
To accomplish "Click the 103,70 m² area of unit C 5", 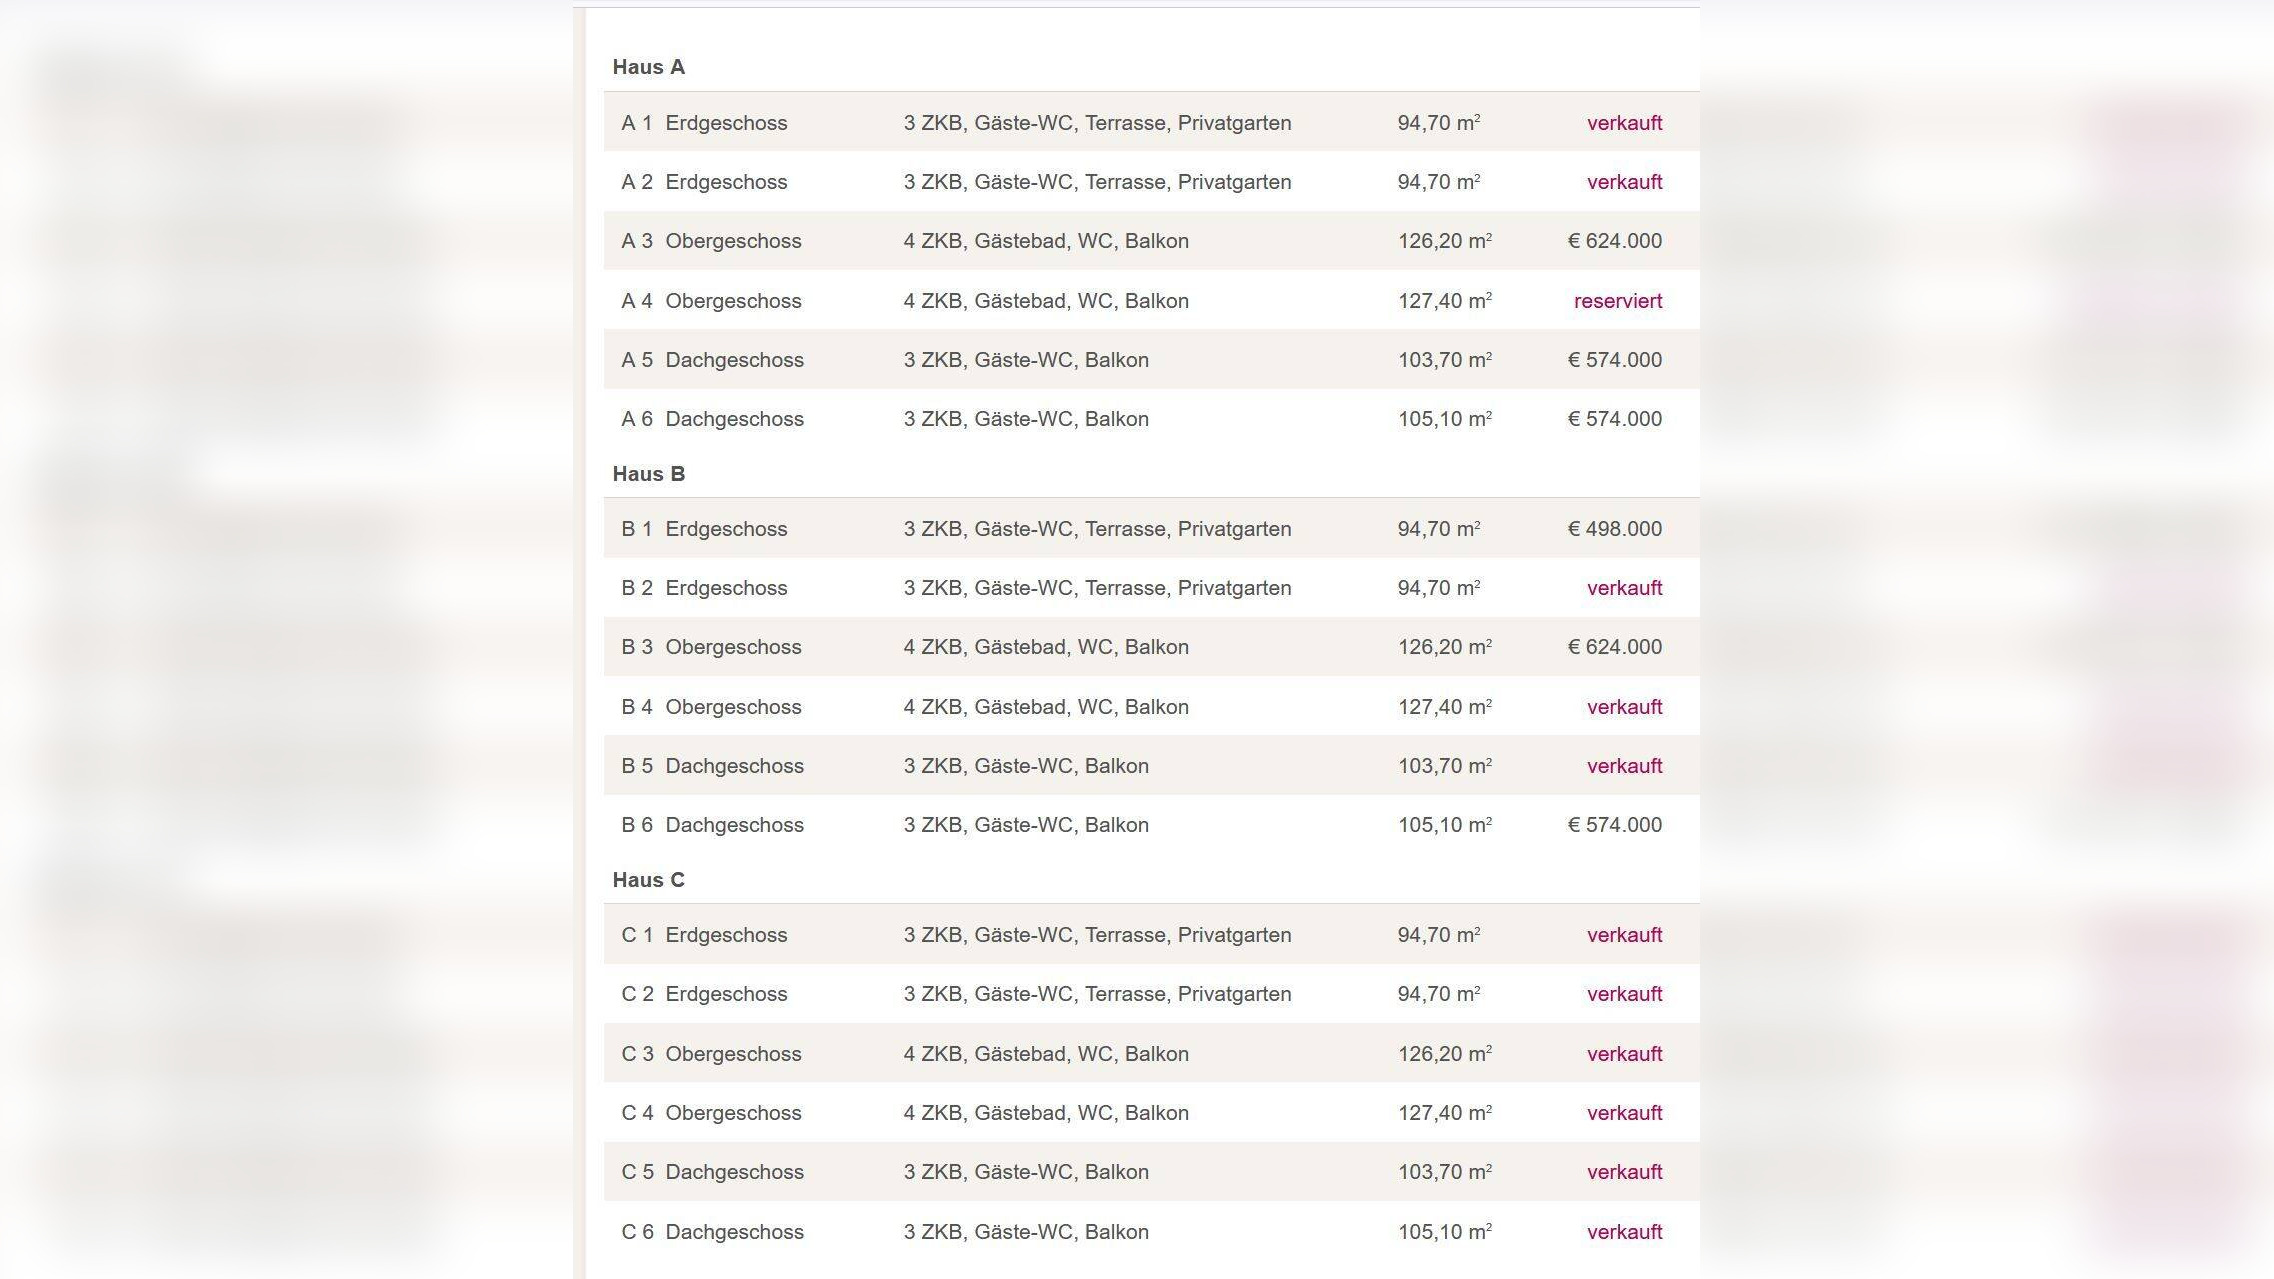I will 1444,1172.
